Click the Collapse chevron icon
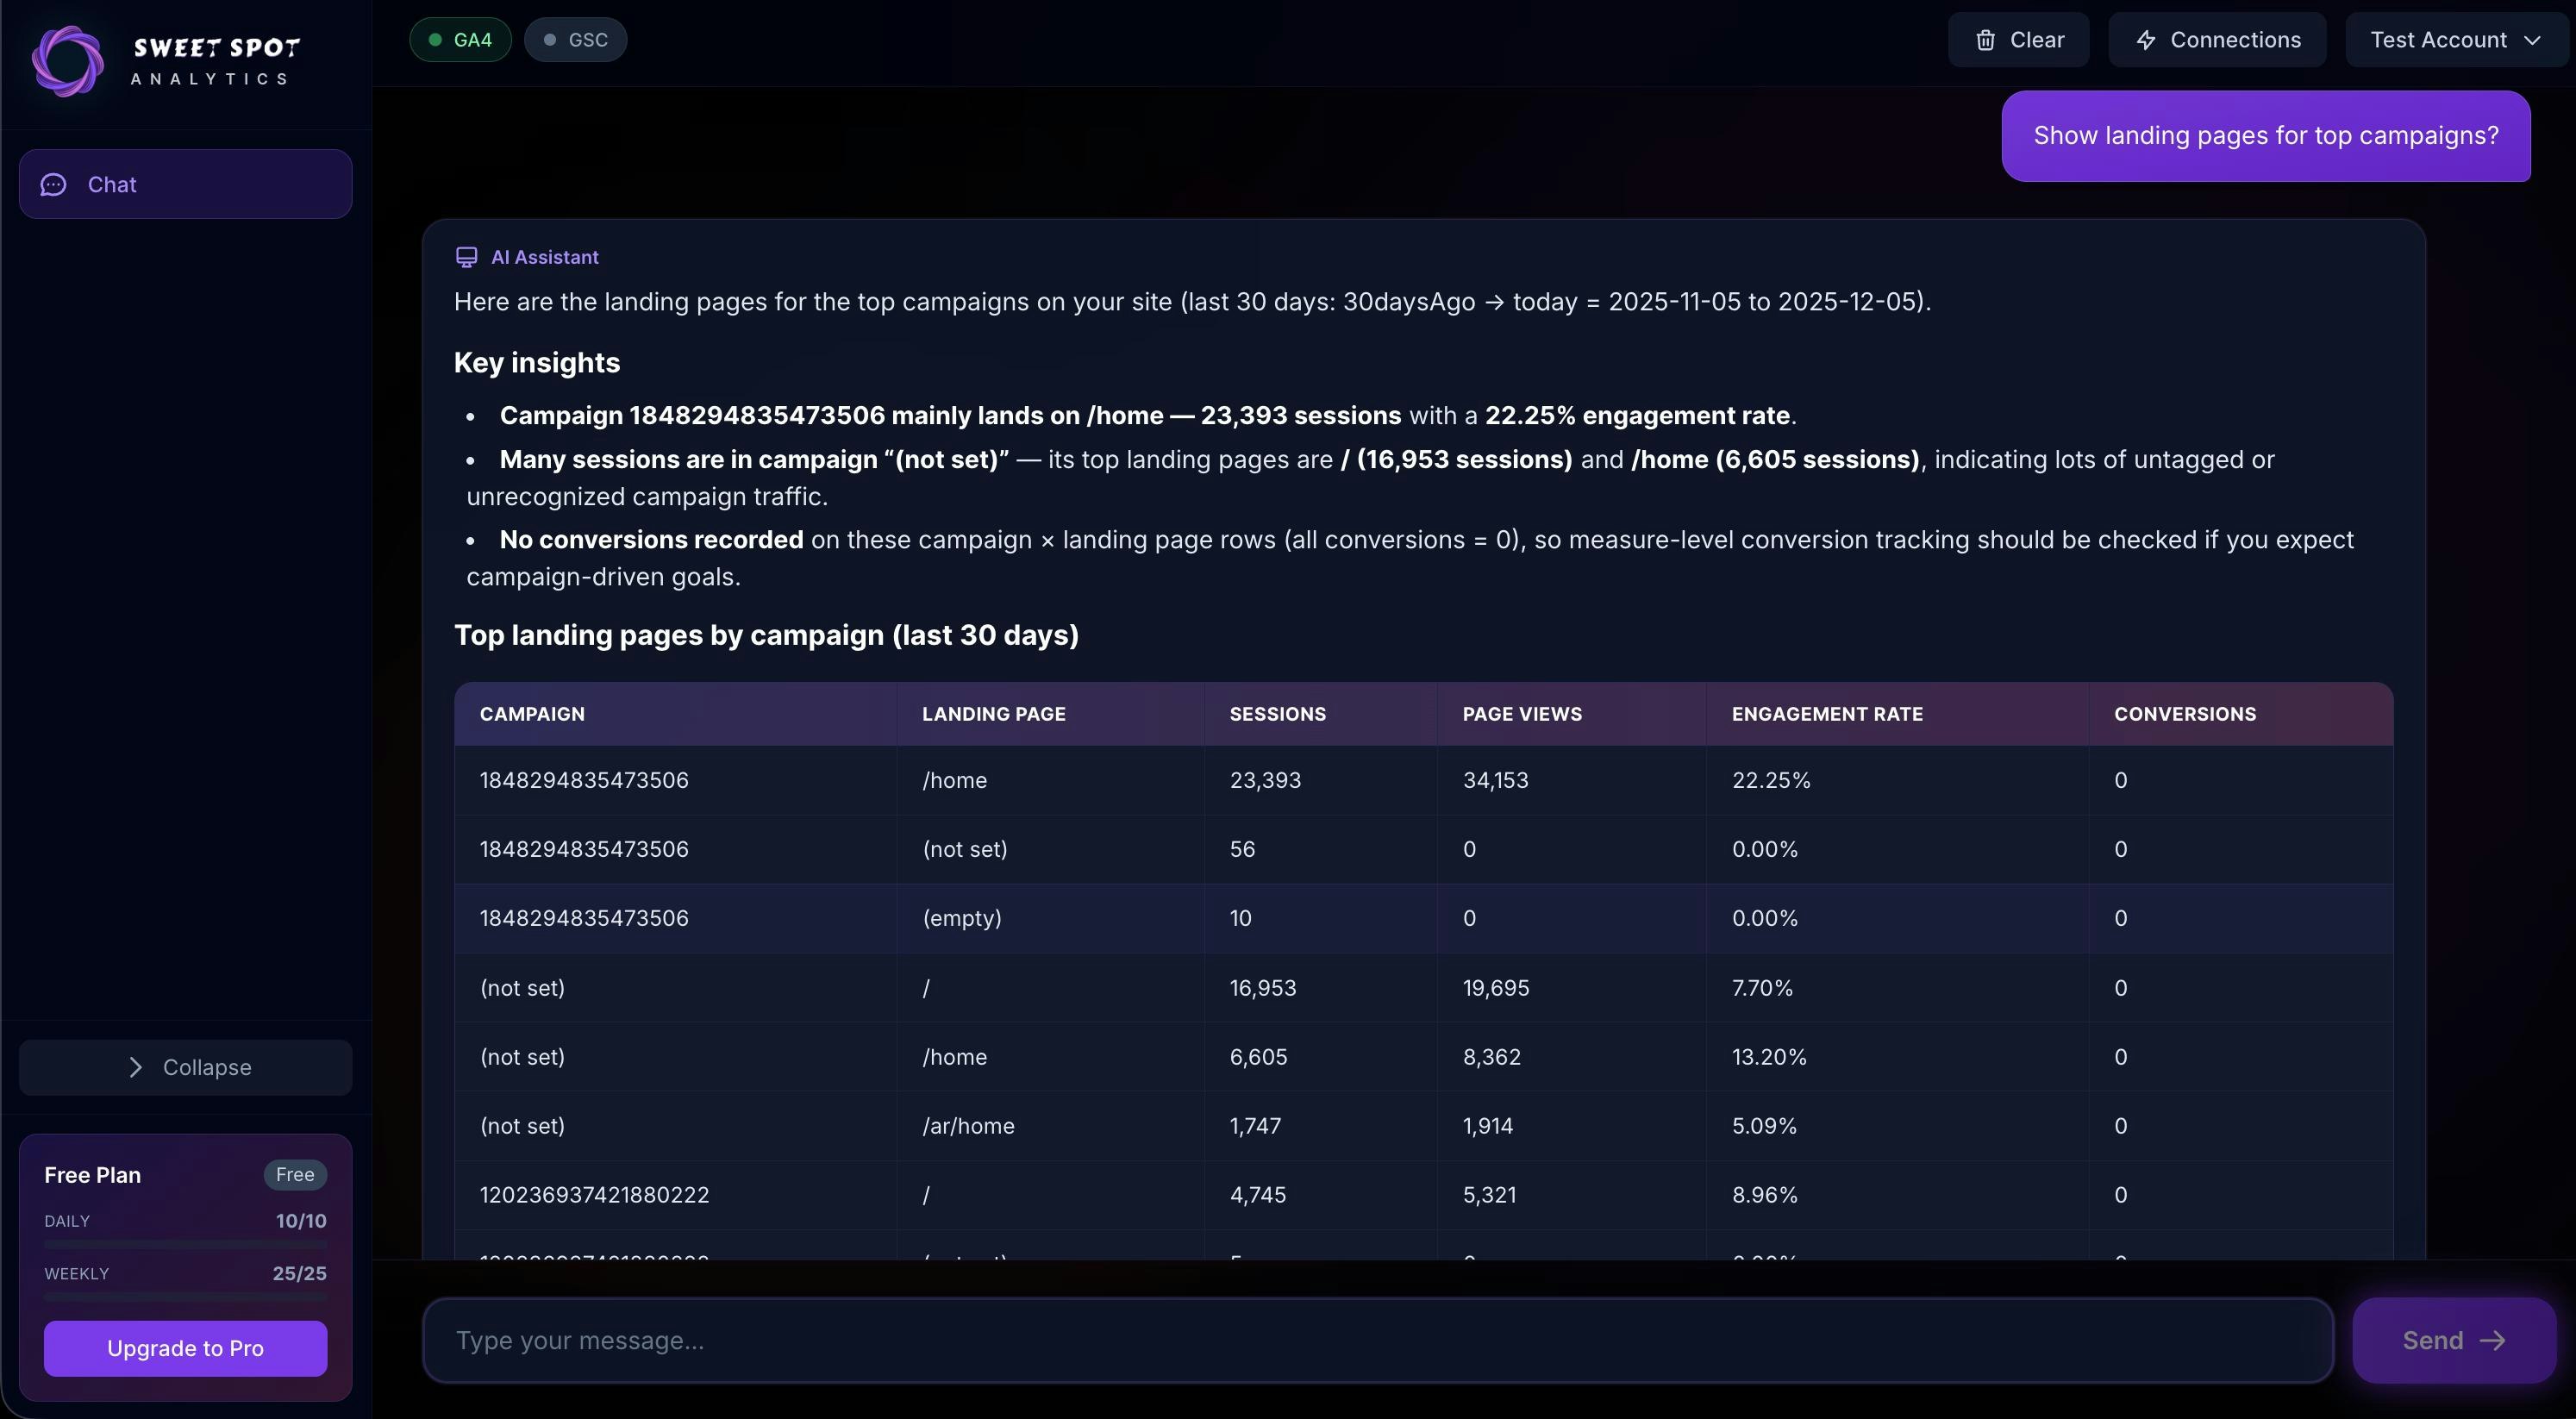 coord(135,1067)
